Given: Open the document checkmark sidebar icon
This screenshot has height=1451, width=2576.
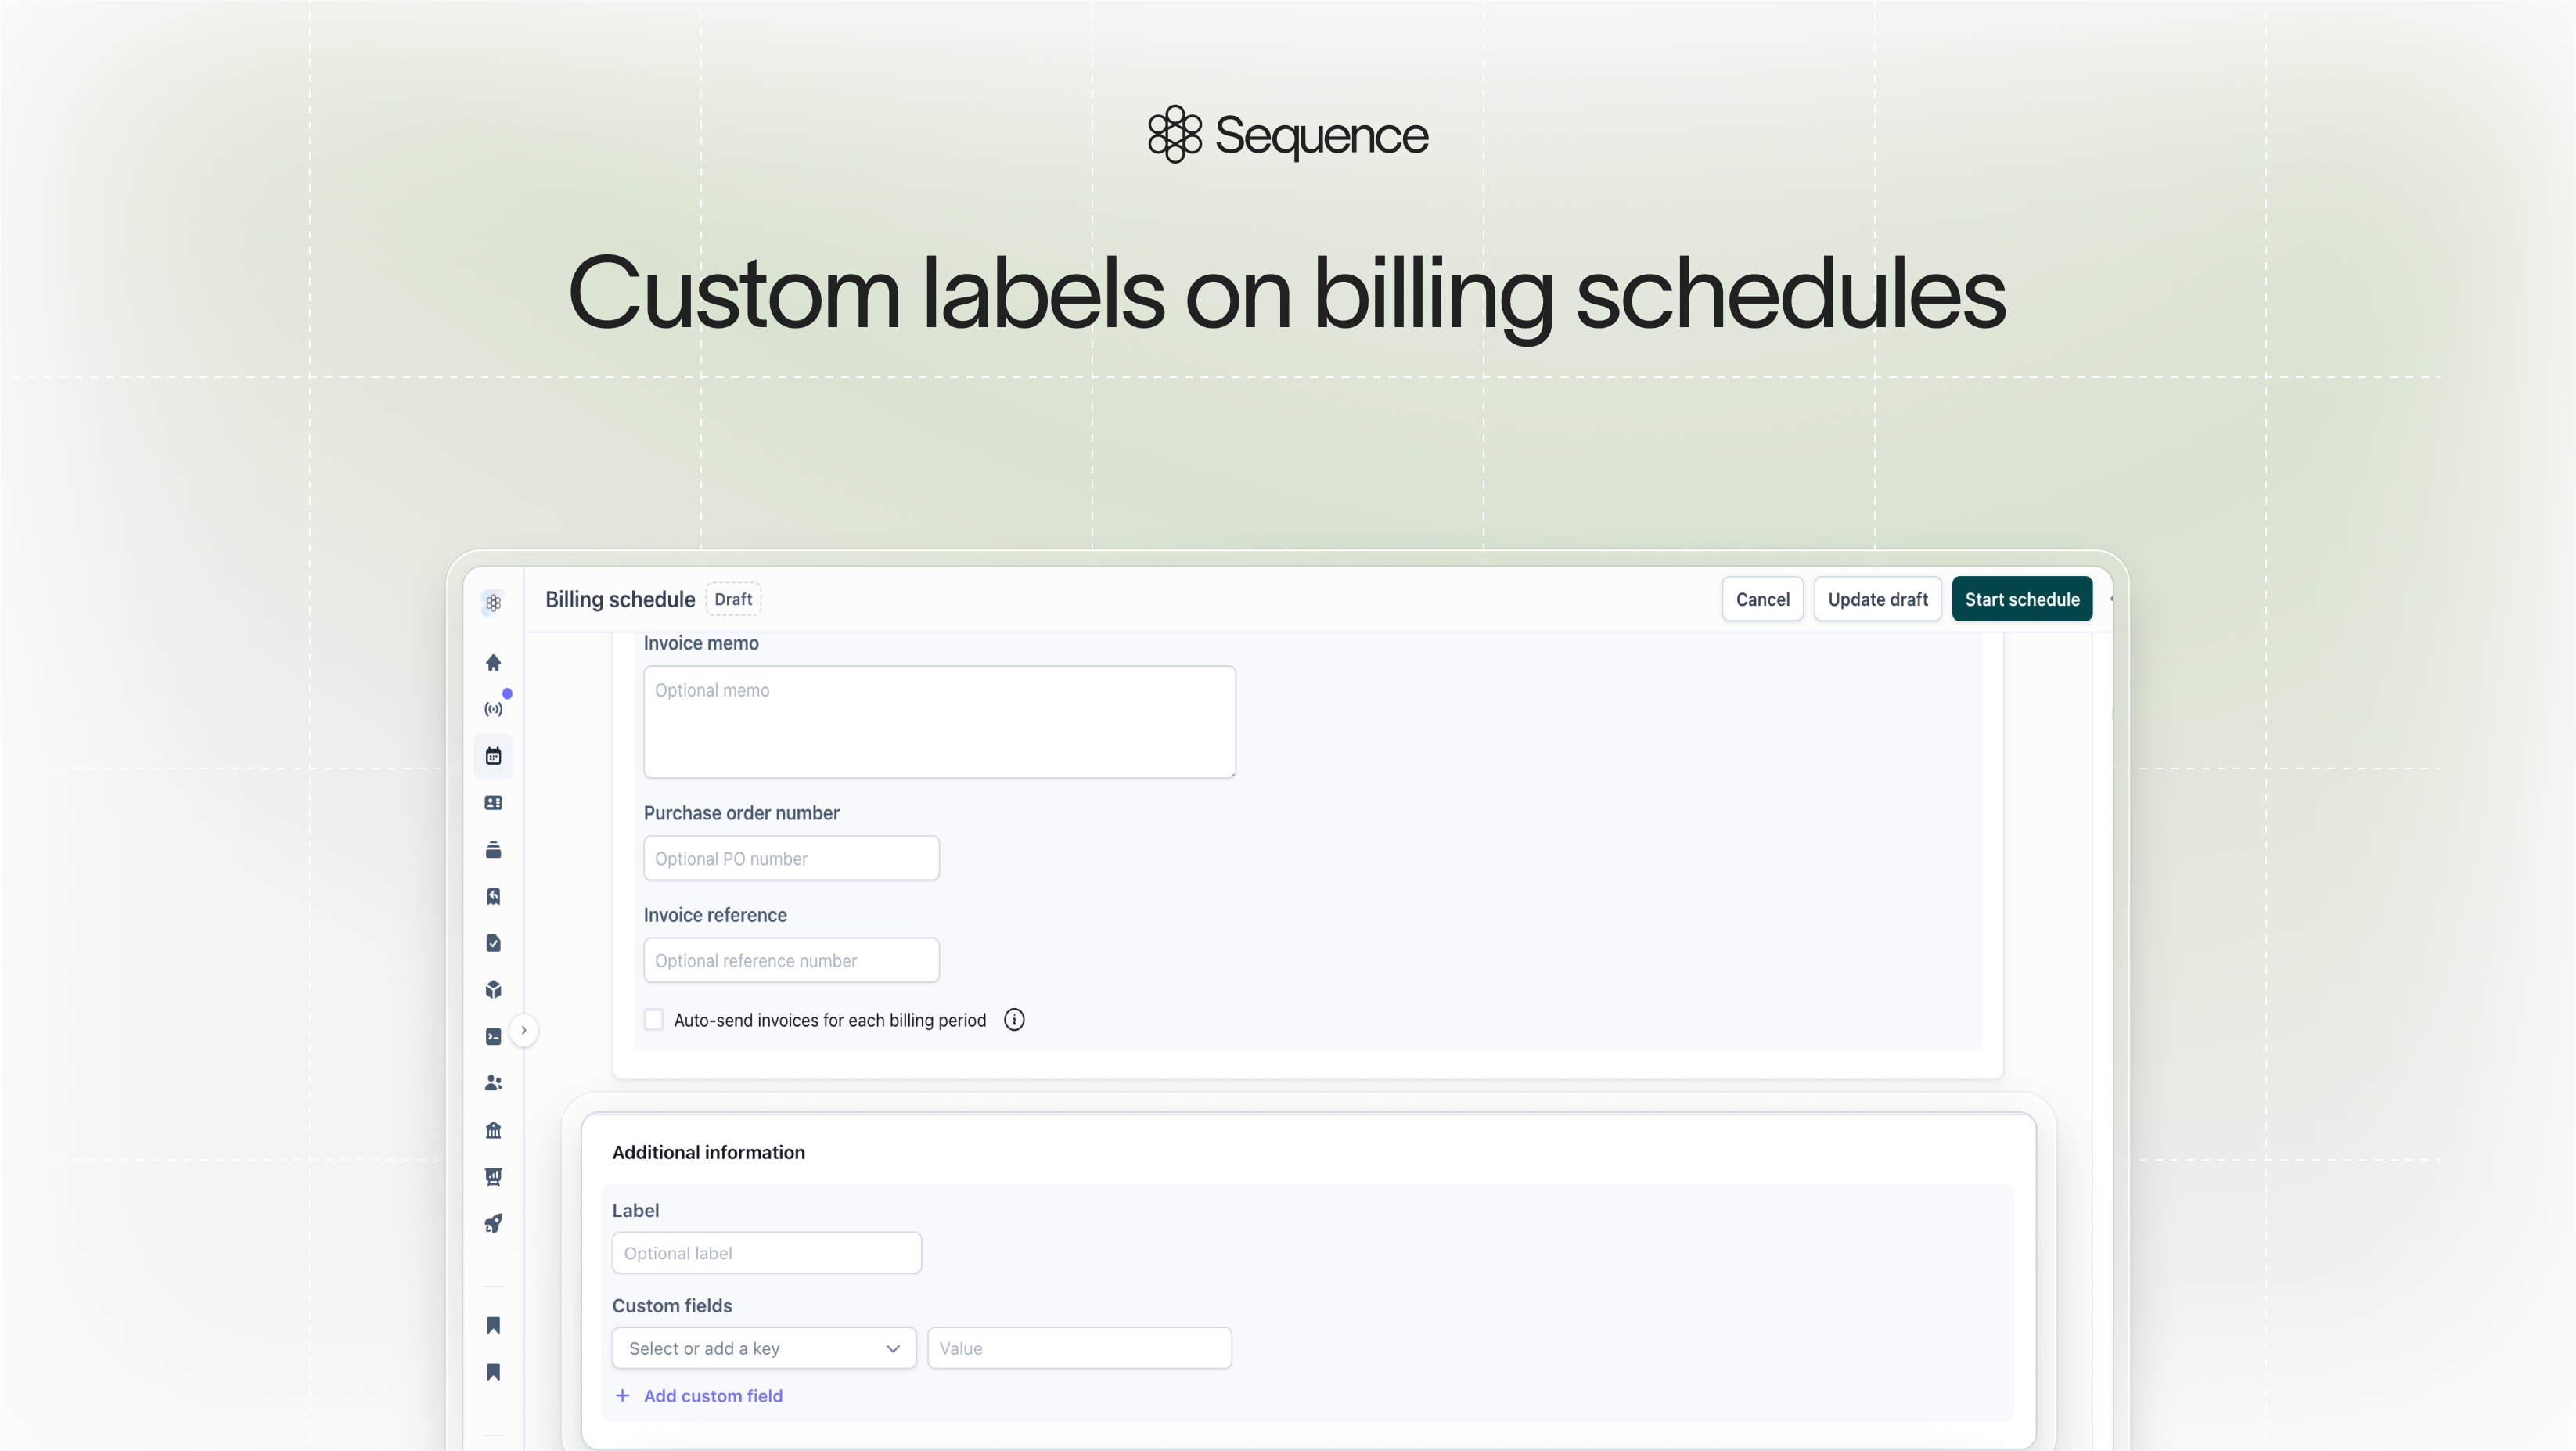Looking at the screenshot, I should click(x=493, y=943).
